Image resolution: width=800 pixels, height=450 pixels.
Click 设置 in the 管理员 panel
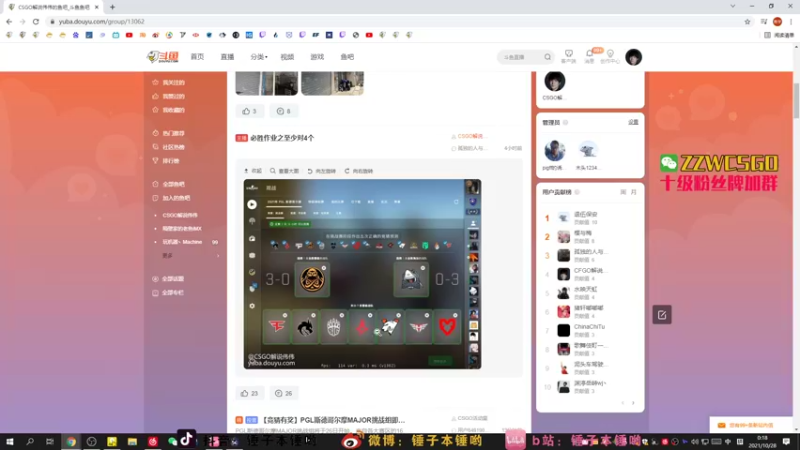pyautogui.click(x=633, y=122)
